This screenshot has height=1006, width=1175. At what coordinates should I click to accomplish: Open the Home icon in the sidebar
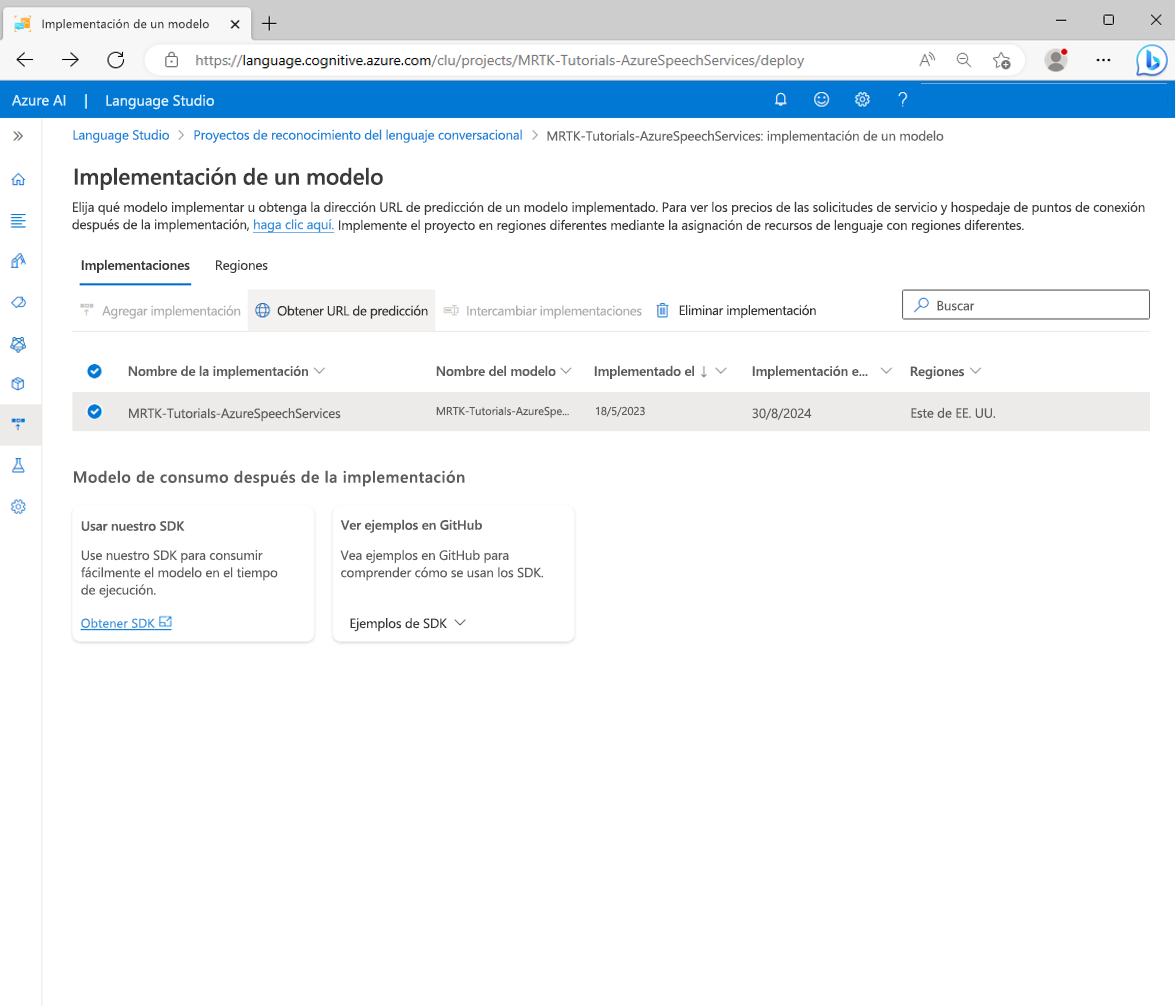[18, 179]
